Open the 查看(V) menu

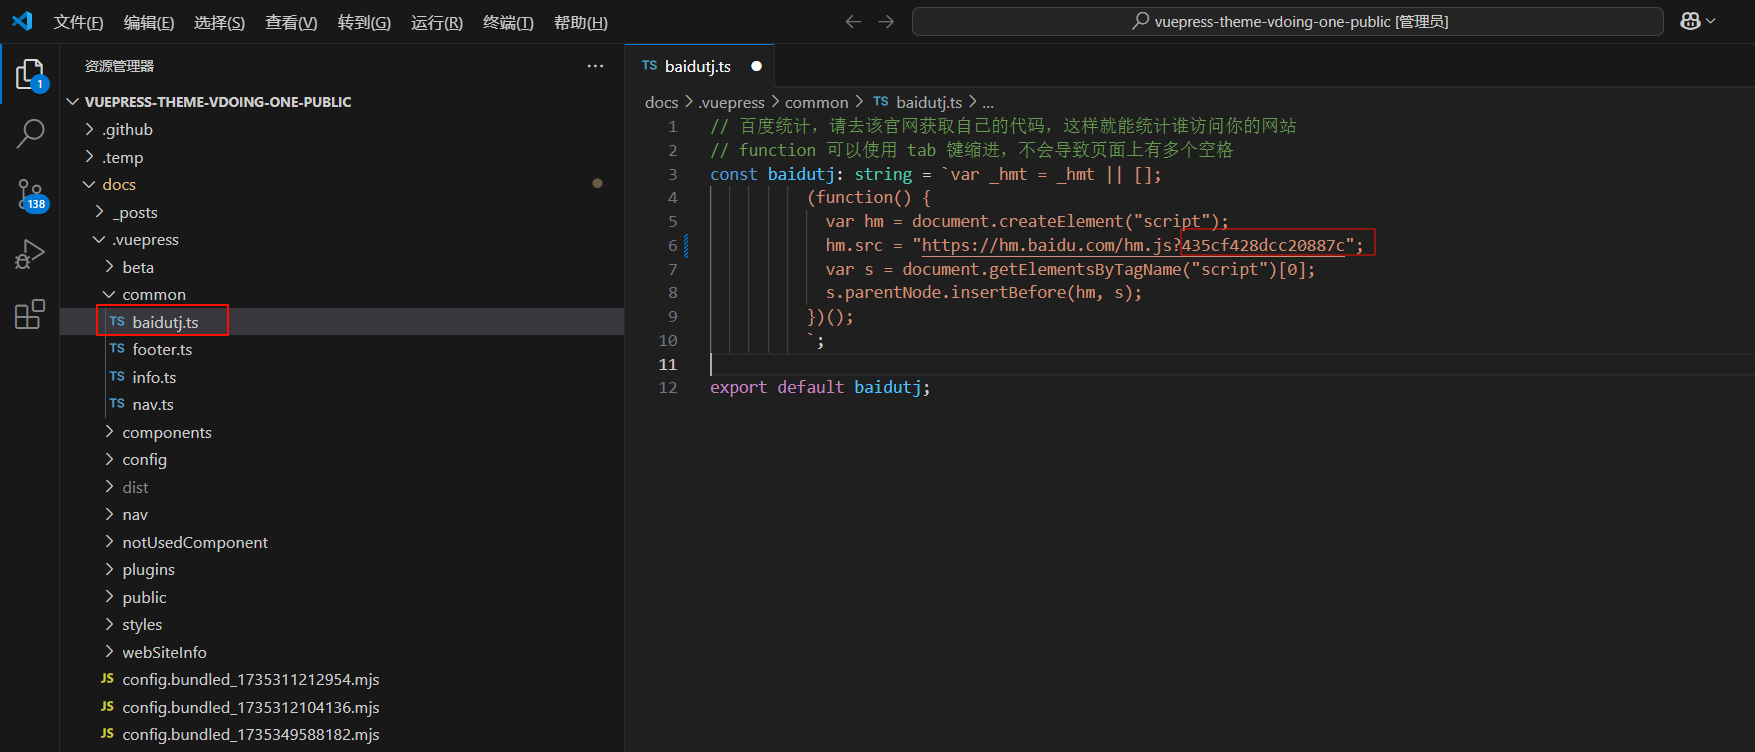click(x=291, y=22)
